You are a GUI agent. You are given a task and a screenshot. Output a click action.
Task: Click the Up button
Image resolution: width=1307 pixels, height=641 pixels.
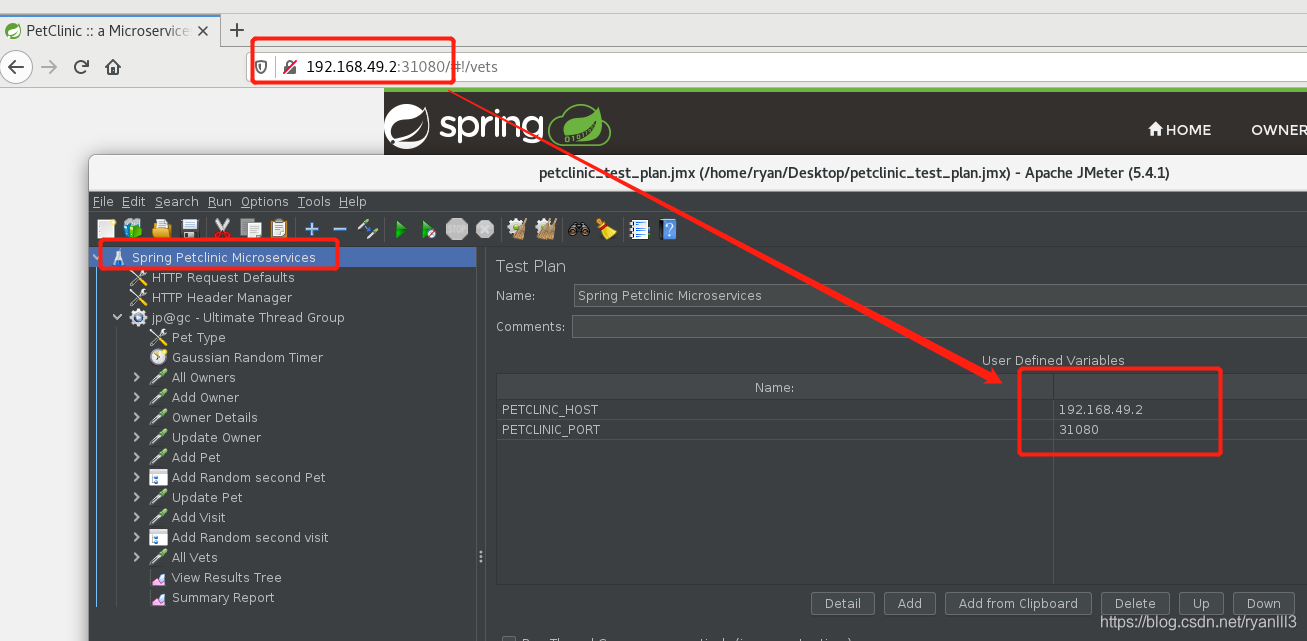pyautogui.click(x=1201, y=603)
